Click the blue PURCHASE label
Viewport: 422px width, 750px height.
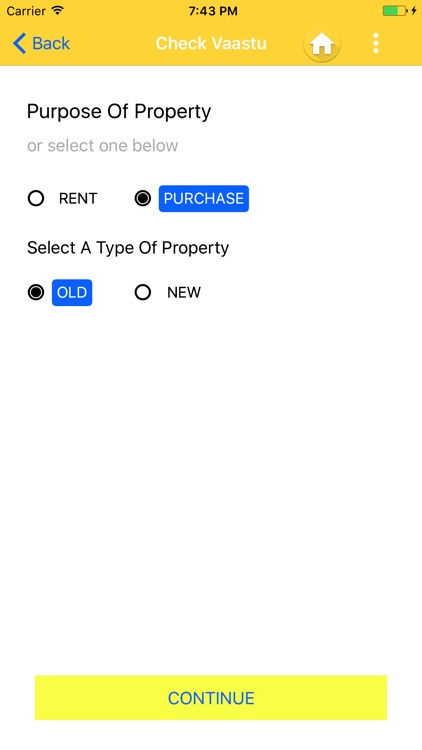click(x=204, y=199)
